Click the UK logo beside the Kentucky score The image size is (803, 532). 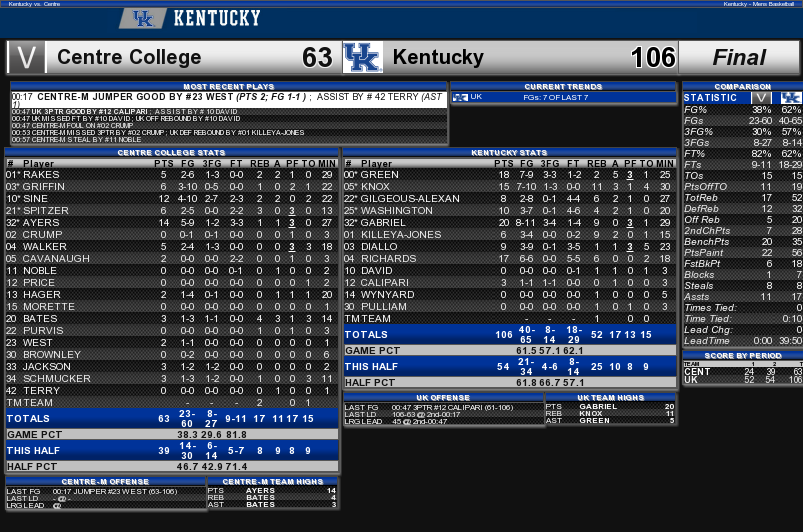[363, 57]
